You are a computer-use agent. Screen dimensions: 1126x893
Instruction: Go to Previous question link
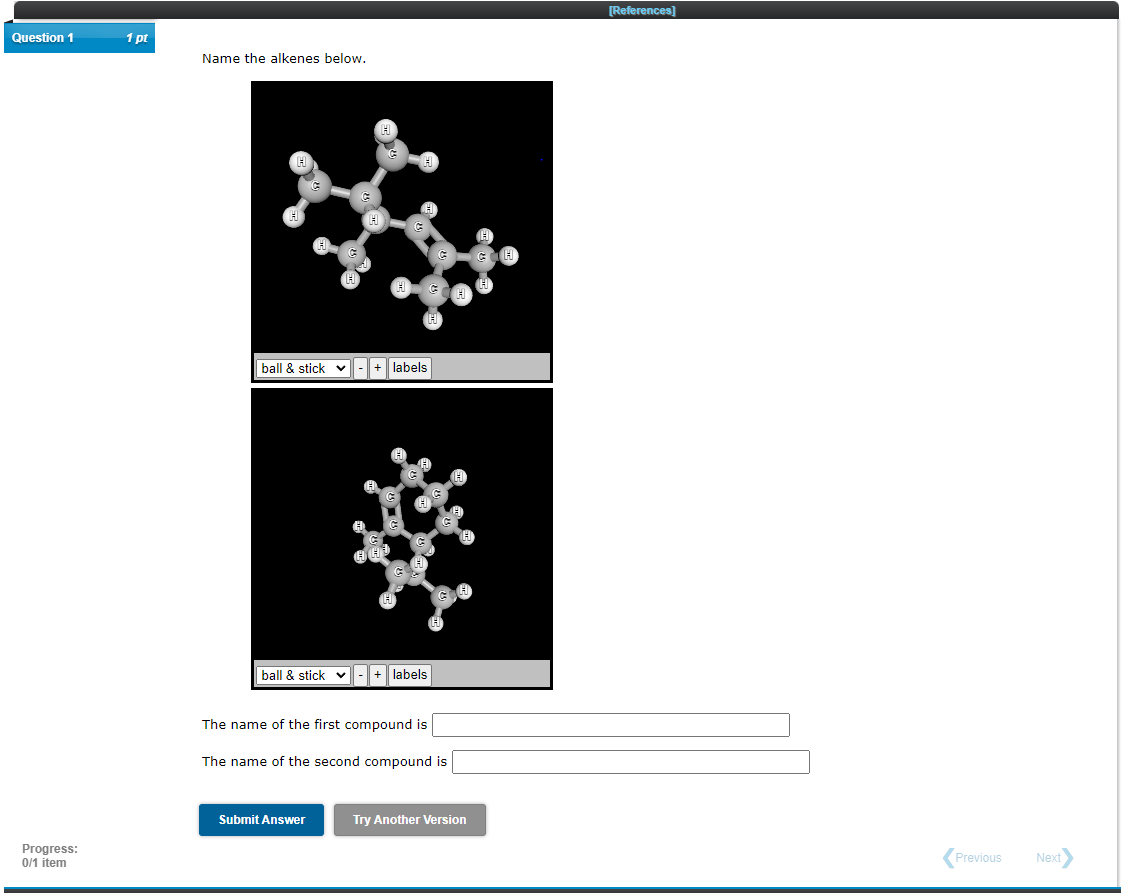[972, 858]
